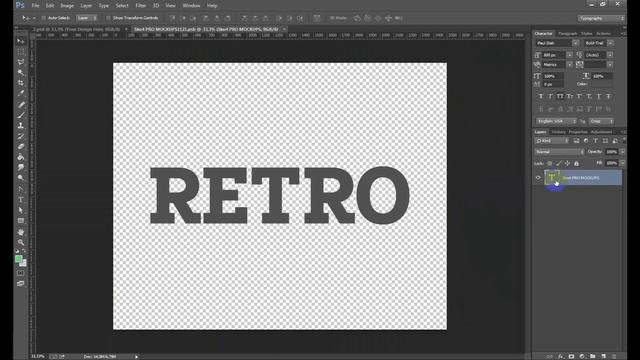This screenshot has width=640, height=360.
Task: Open the leading (Auto) dropdown
Action: (610, 55)
